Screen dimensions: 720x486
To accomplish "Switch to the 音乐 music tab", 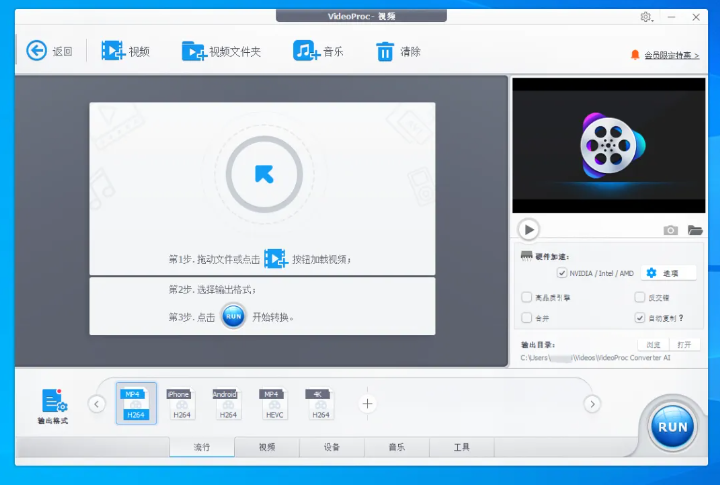I will [397, 446].
